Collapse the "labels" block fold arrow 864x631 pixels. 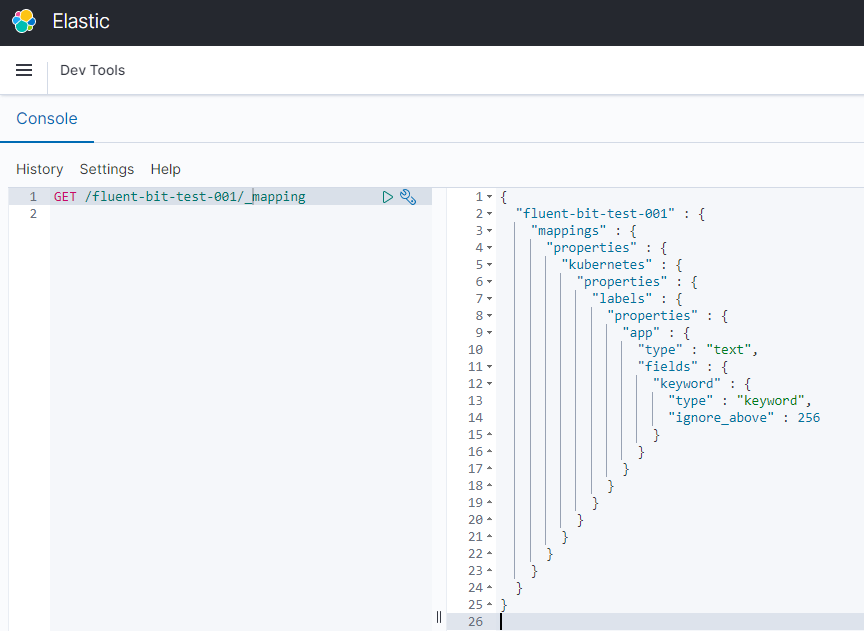tap(489, 299)
